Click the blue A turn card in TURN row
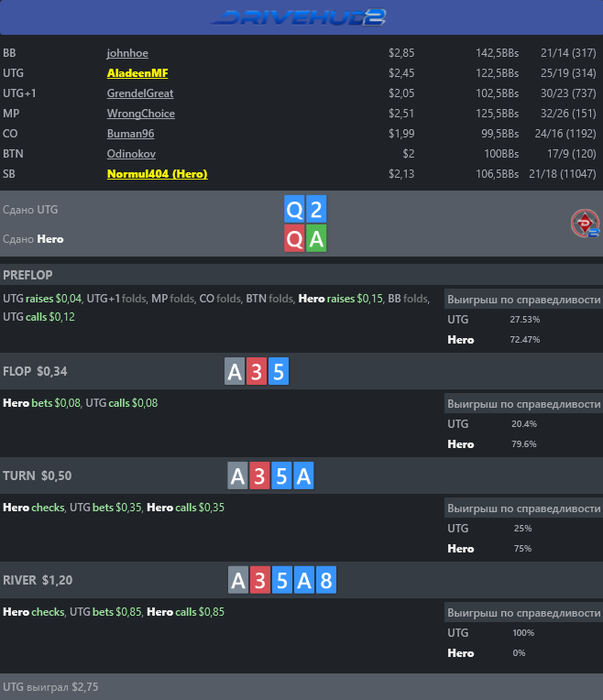Image resolution: width=603 pixels, height=700 pixels. pos(304,475)
